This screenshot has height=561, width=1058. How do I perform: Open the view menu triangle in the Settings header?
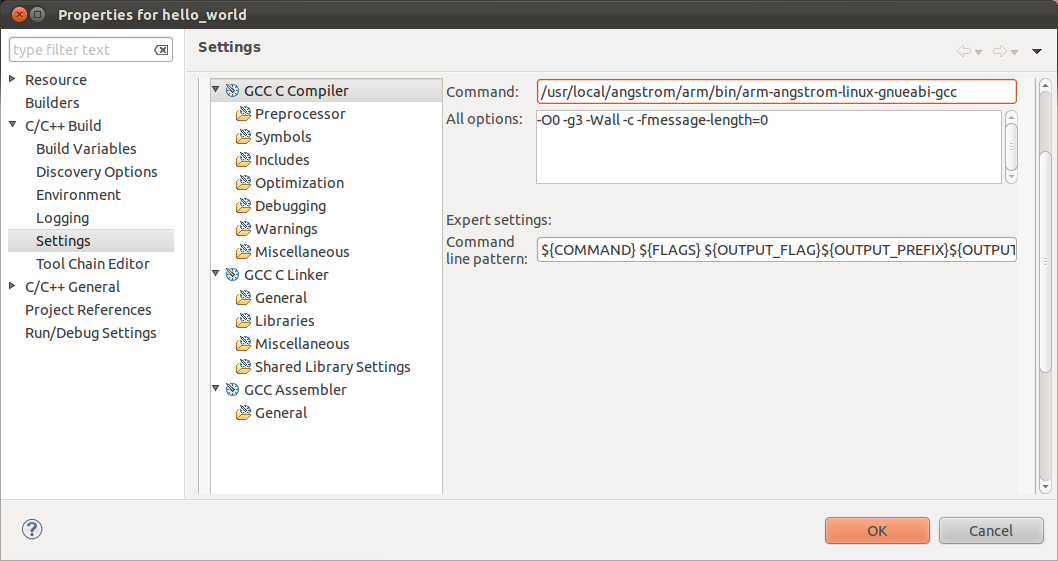[1037, 51]
